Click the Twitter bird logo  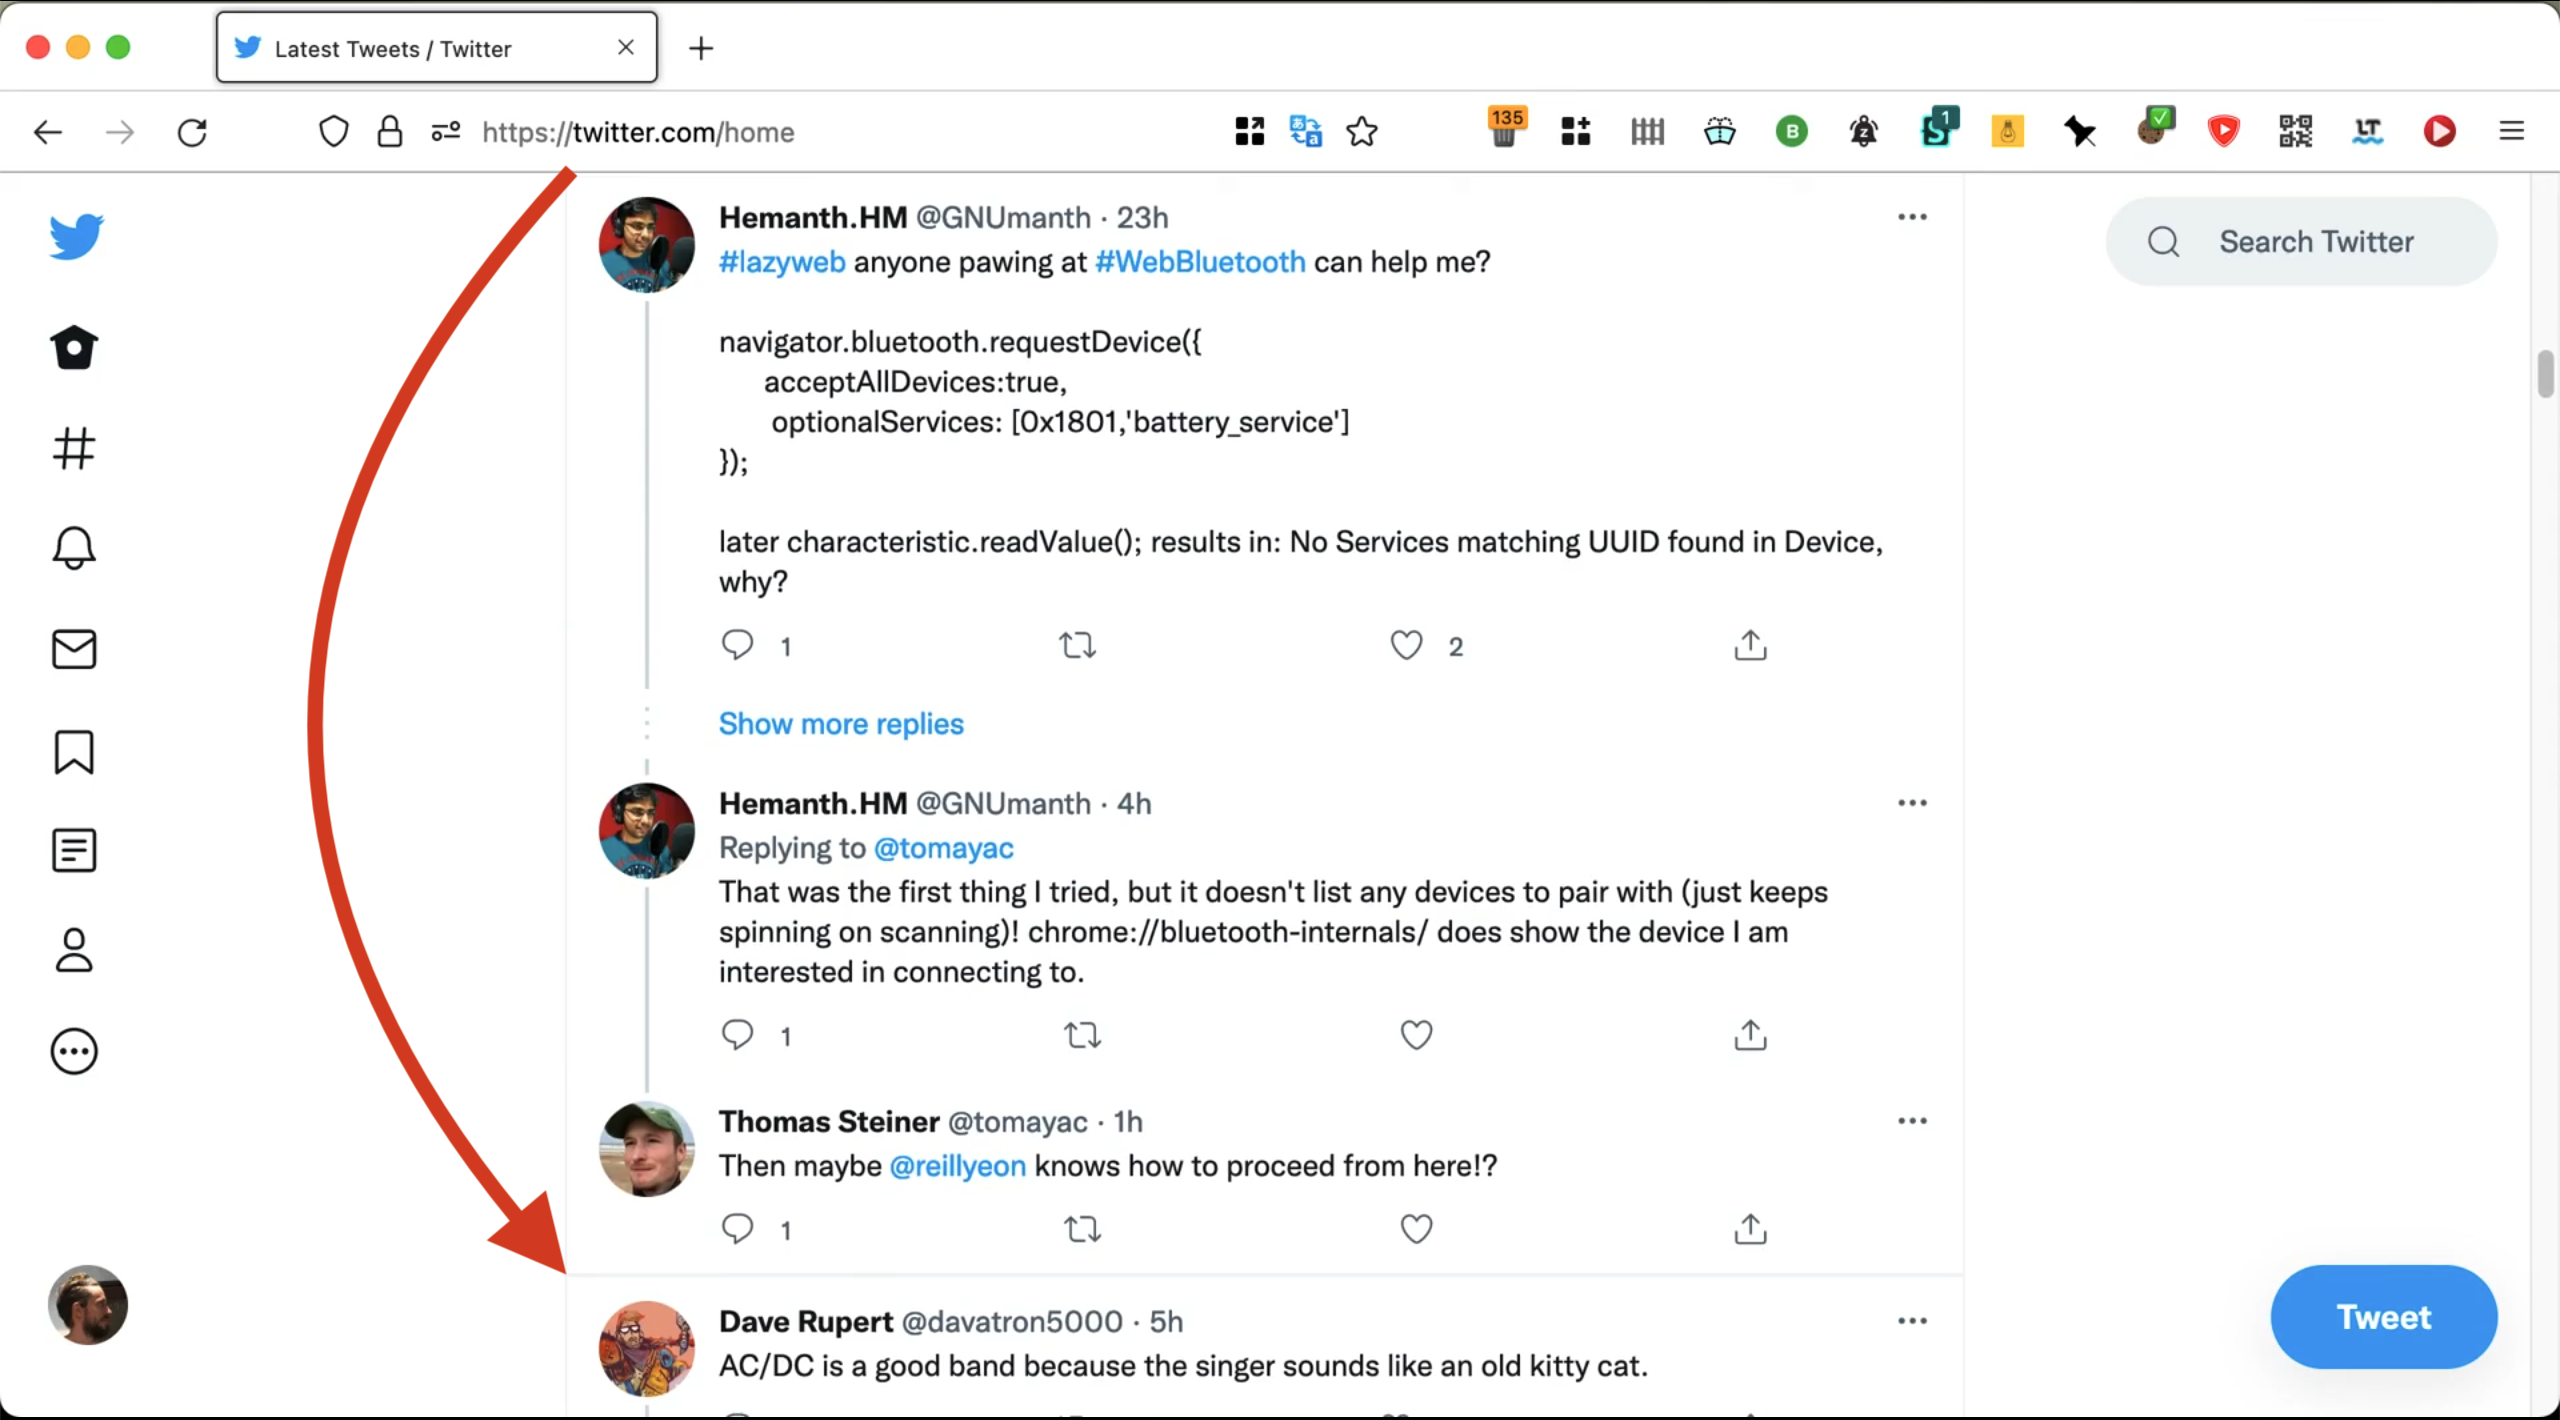click(76, 236)
